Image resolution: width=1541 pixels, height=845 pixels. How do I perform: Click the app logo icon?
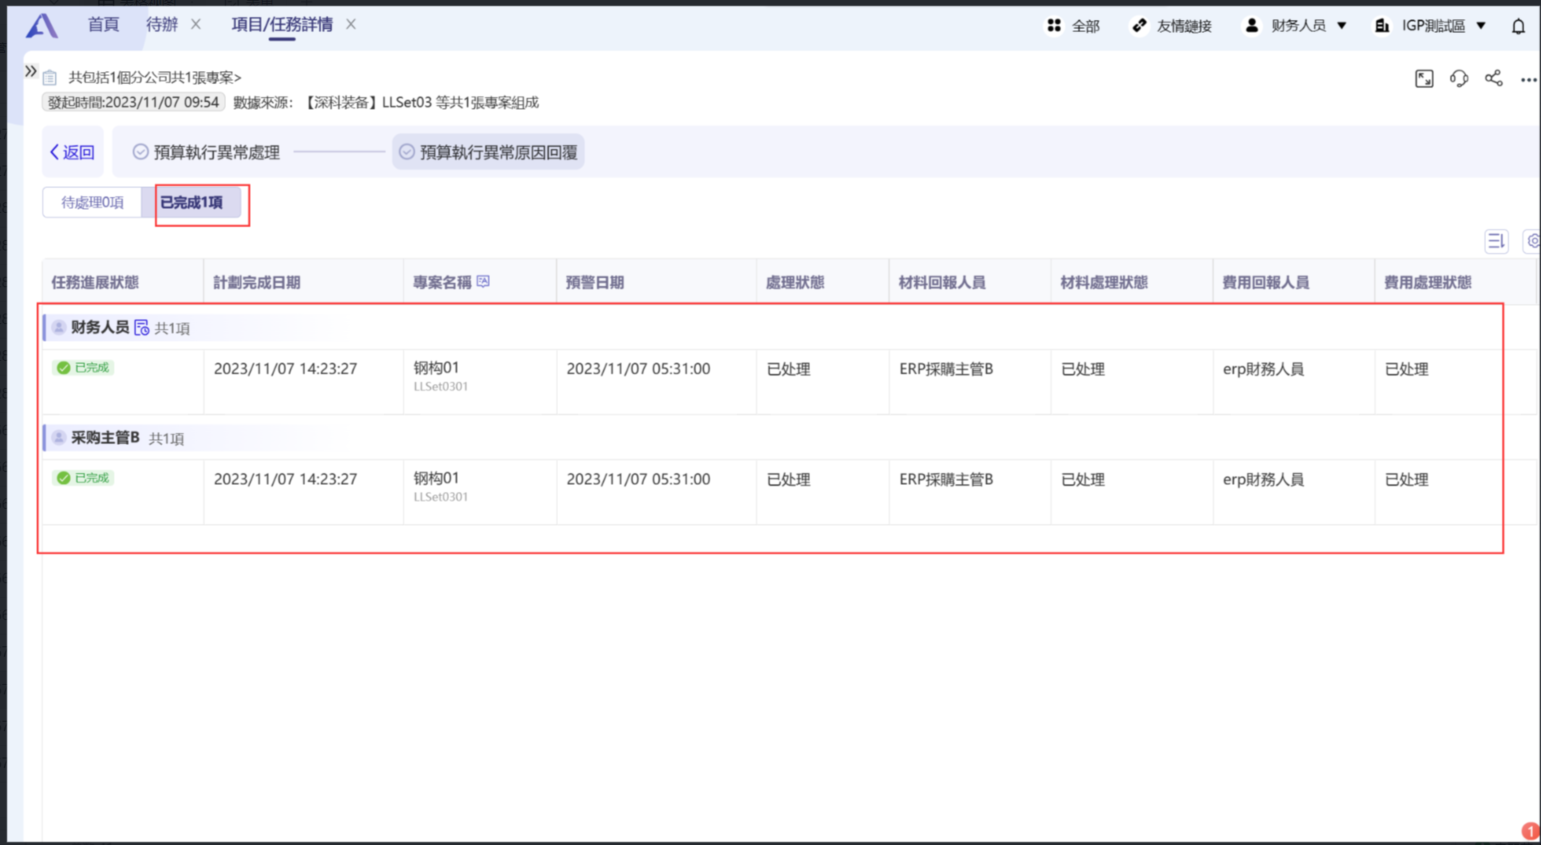click(41, 26)
